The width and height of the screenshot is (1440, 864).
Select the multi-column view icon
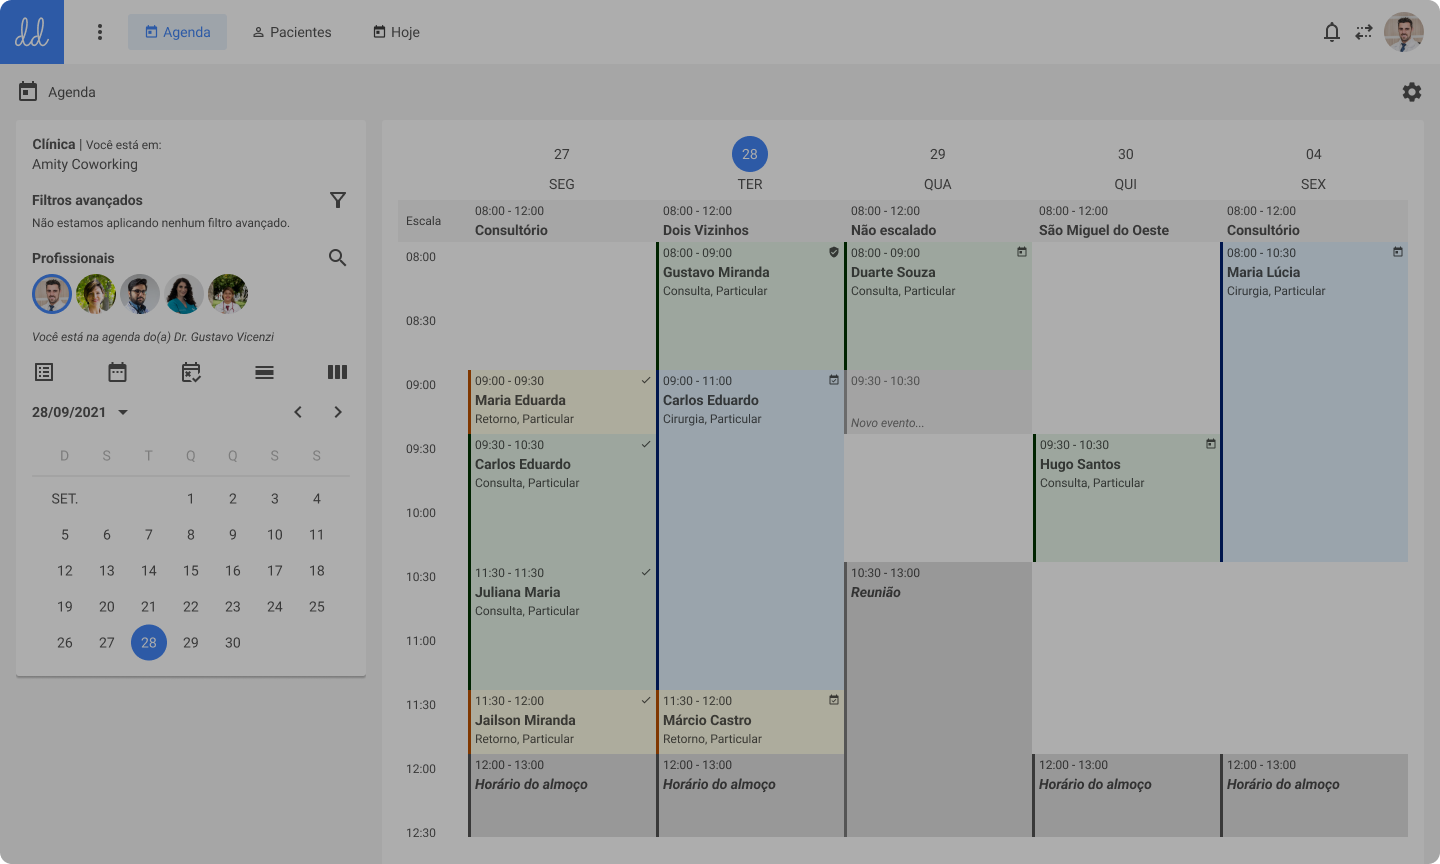coord(337,371)
